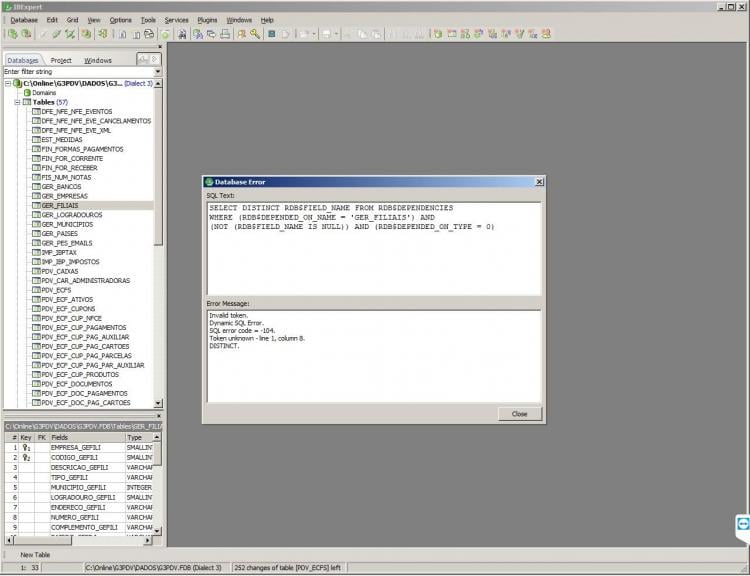This screenshot has width=750, height=576.
Task: Click the New Table toolbar icon
Action: coord(452,34)
